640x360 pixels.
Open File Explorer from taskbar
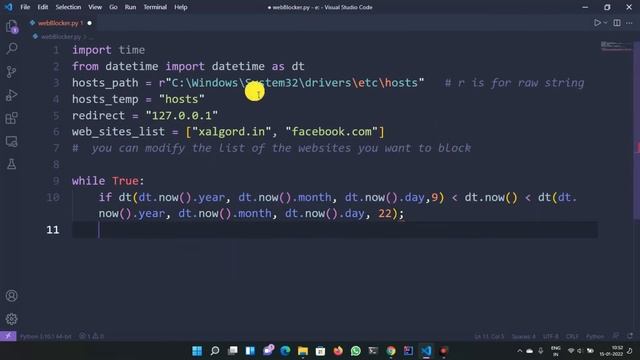[x=303, y=351]
